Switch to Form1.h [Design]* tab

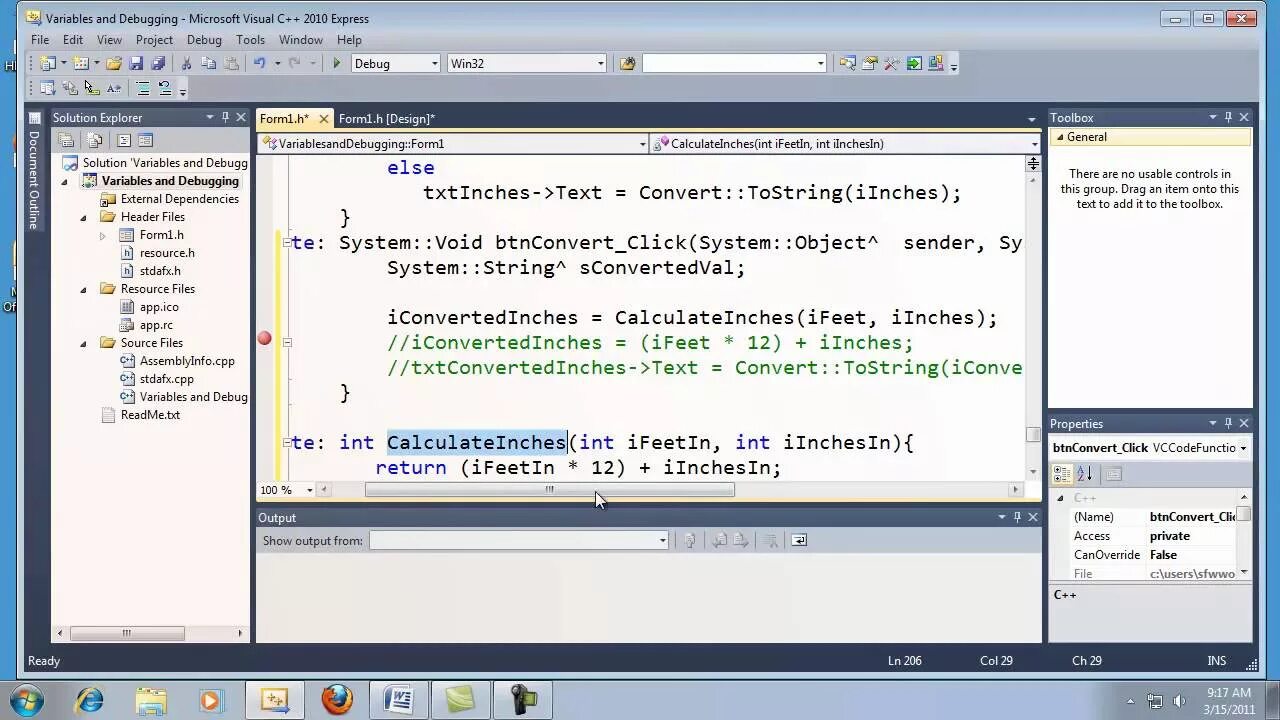tap(386, 118)
